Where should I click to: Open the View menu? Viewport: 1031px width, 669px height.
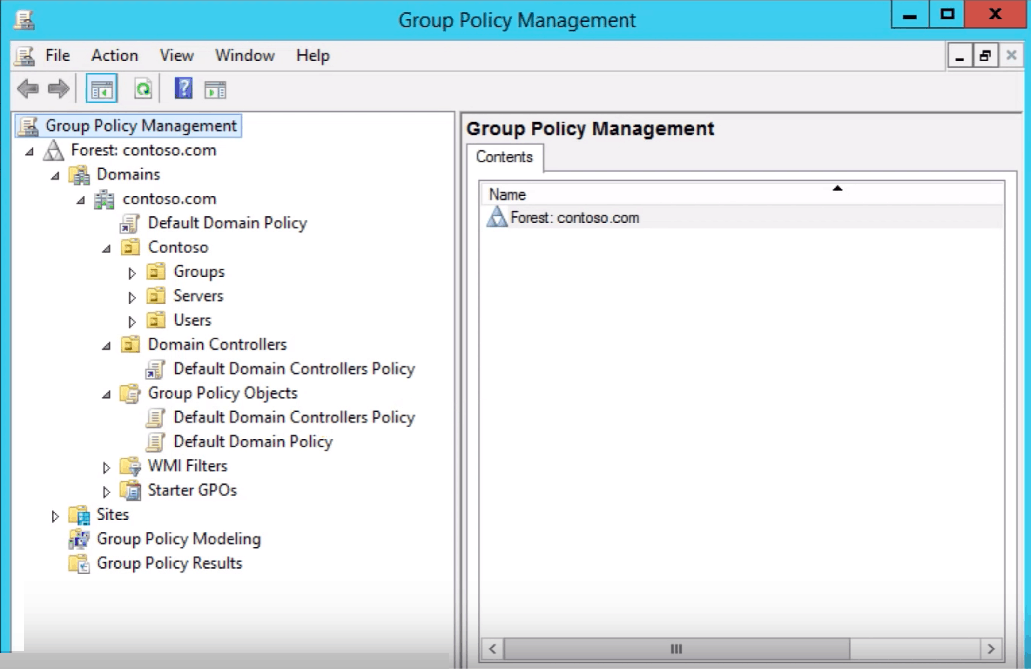pos(176,55)
